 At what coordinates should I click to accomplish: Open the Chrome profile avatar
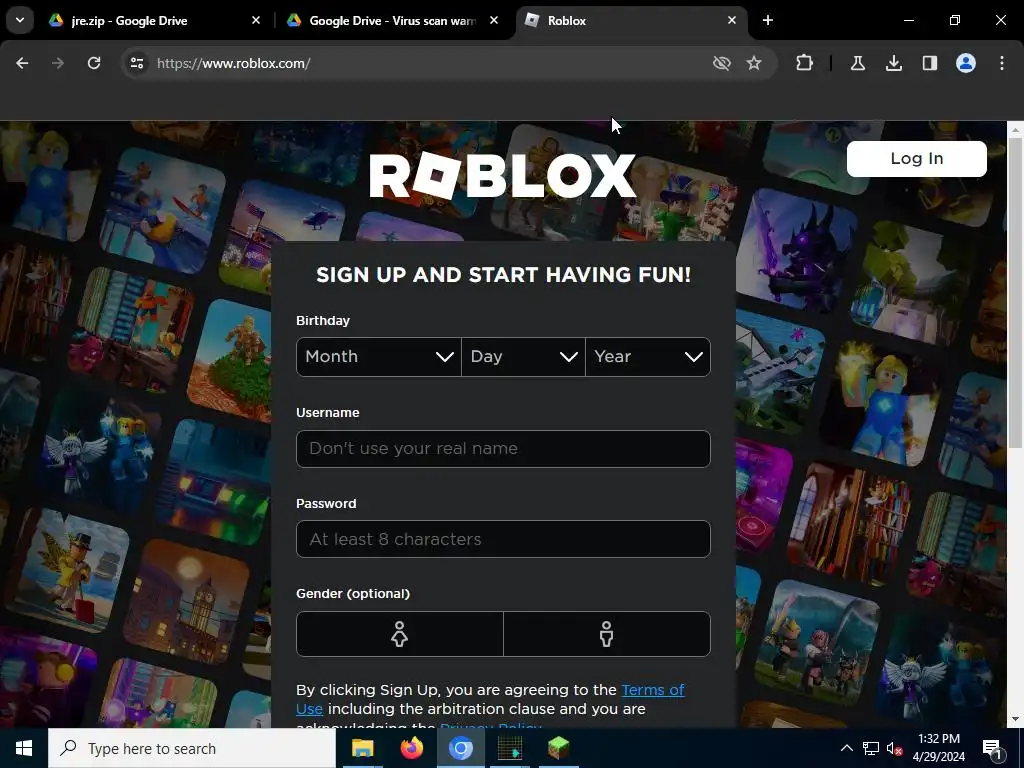click(966, 63)
